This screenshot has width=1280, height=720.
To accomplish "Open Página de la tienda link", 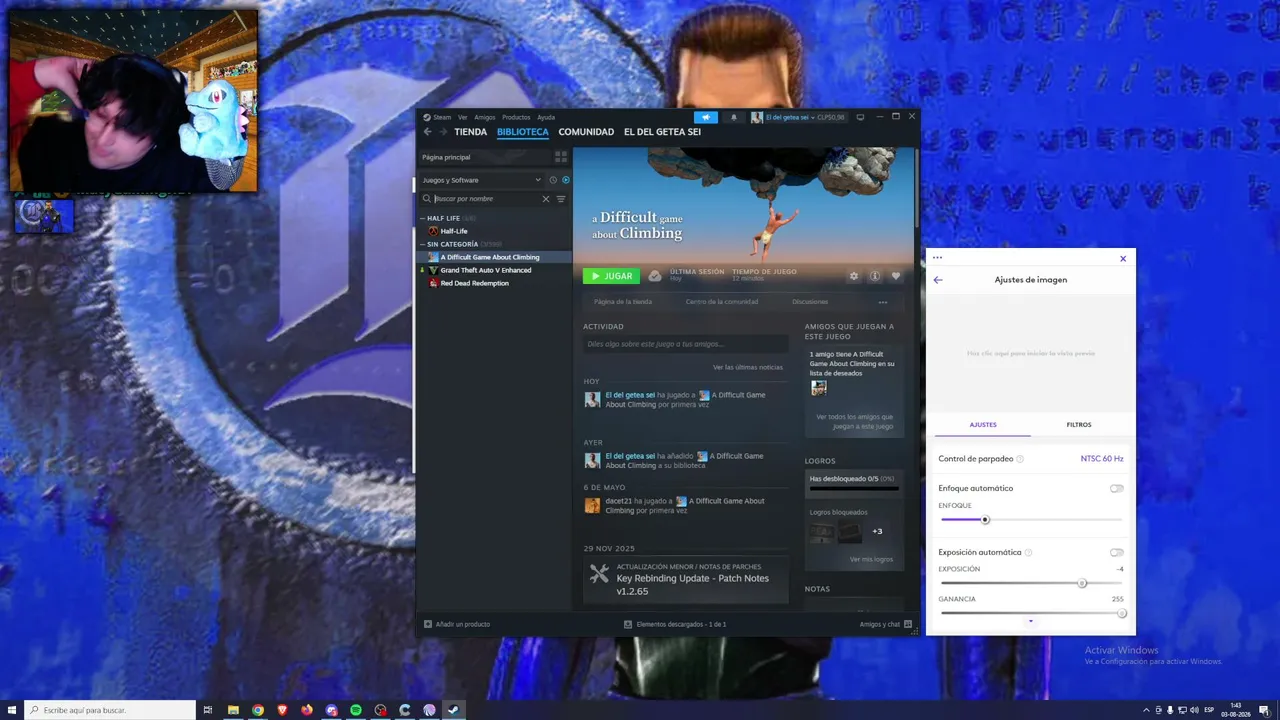I will point(623,302).
